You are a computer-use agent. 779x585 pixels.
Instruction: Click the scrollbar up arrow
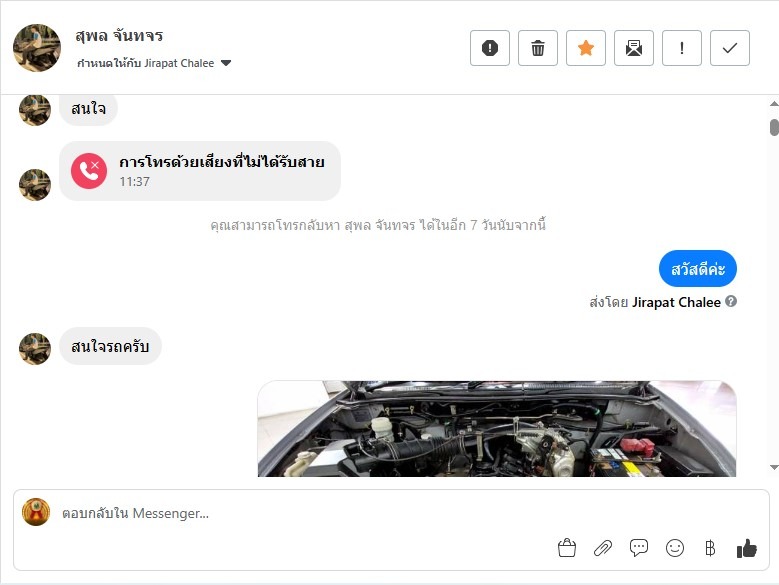[774, 104]
